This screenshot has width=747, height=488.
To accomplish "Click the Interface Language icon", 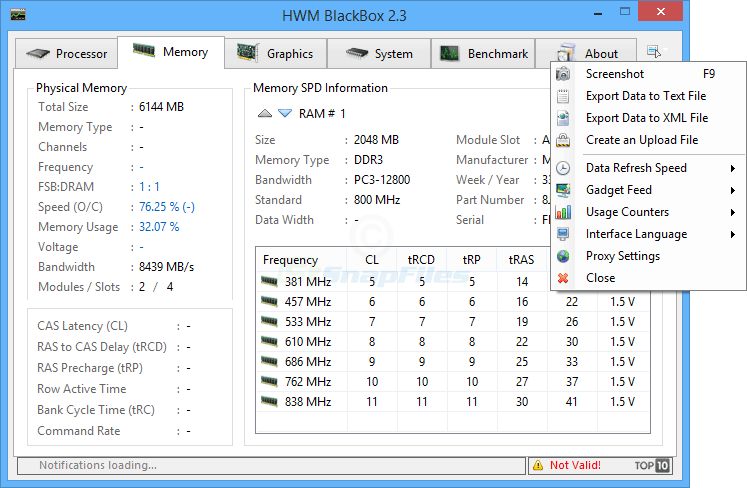I will tap(563, 234).
